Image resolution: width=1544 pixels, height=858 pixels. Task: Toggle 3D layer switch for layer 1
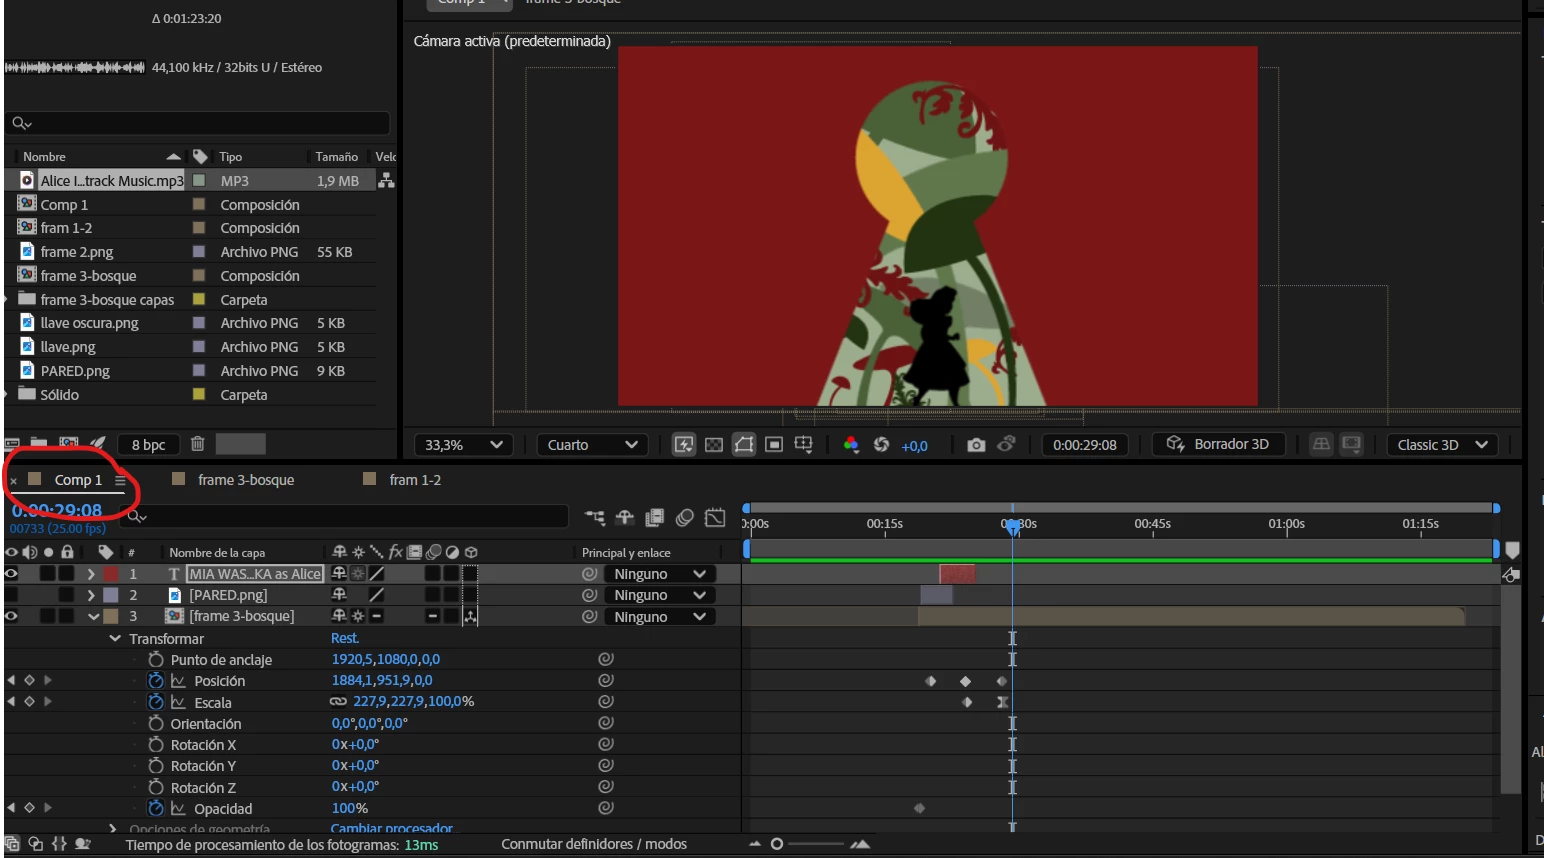[x=470, y=574]
